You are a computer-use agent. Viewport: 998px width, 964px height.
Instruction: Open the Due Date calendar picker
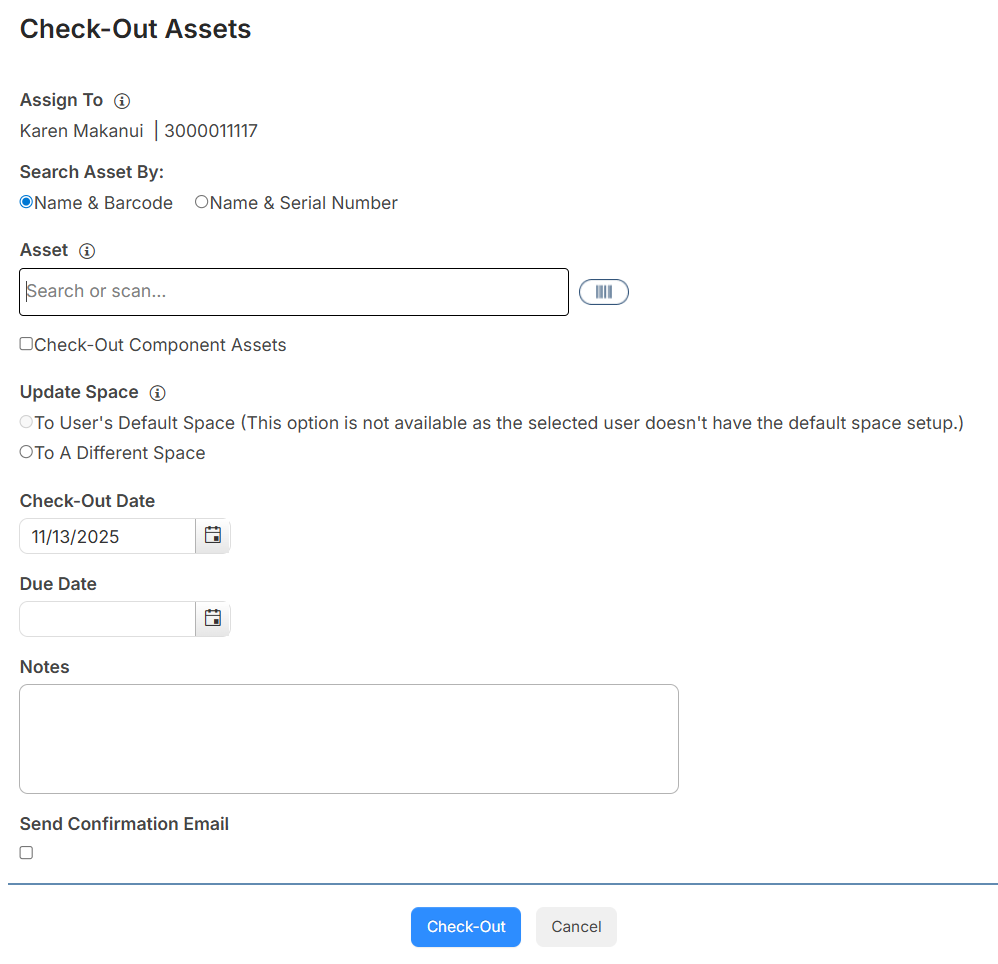tap(212, 618)
